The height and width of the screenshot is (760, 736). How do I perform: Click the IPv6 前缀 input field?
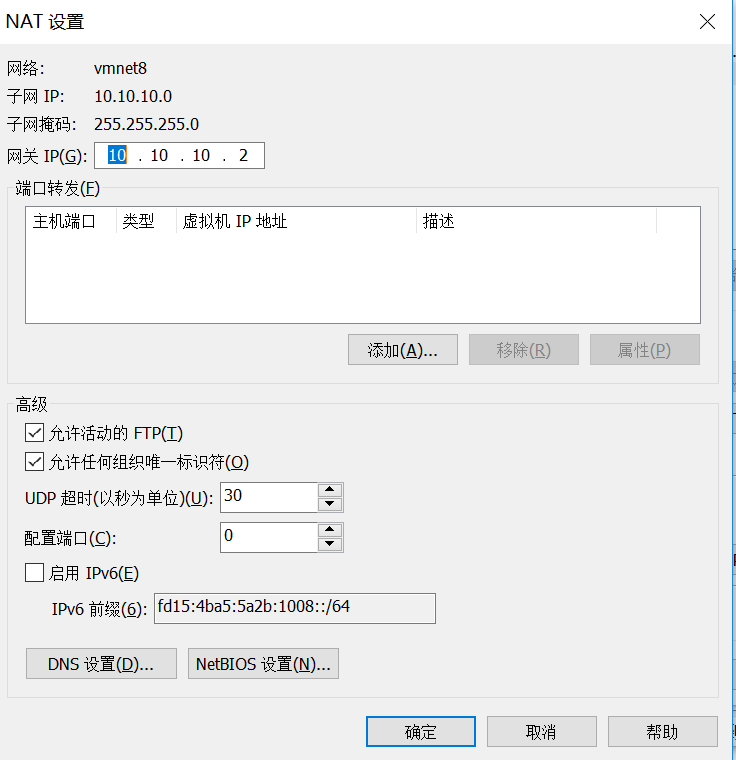[x=295, y=608]
